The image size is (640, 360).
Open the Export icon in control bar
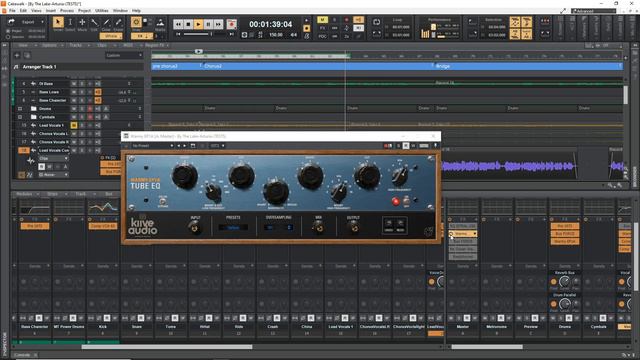(x=11, y=21)
